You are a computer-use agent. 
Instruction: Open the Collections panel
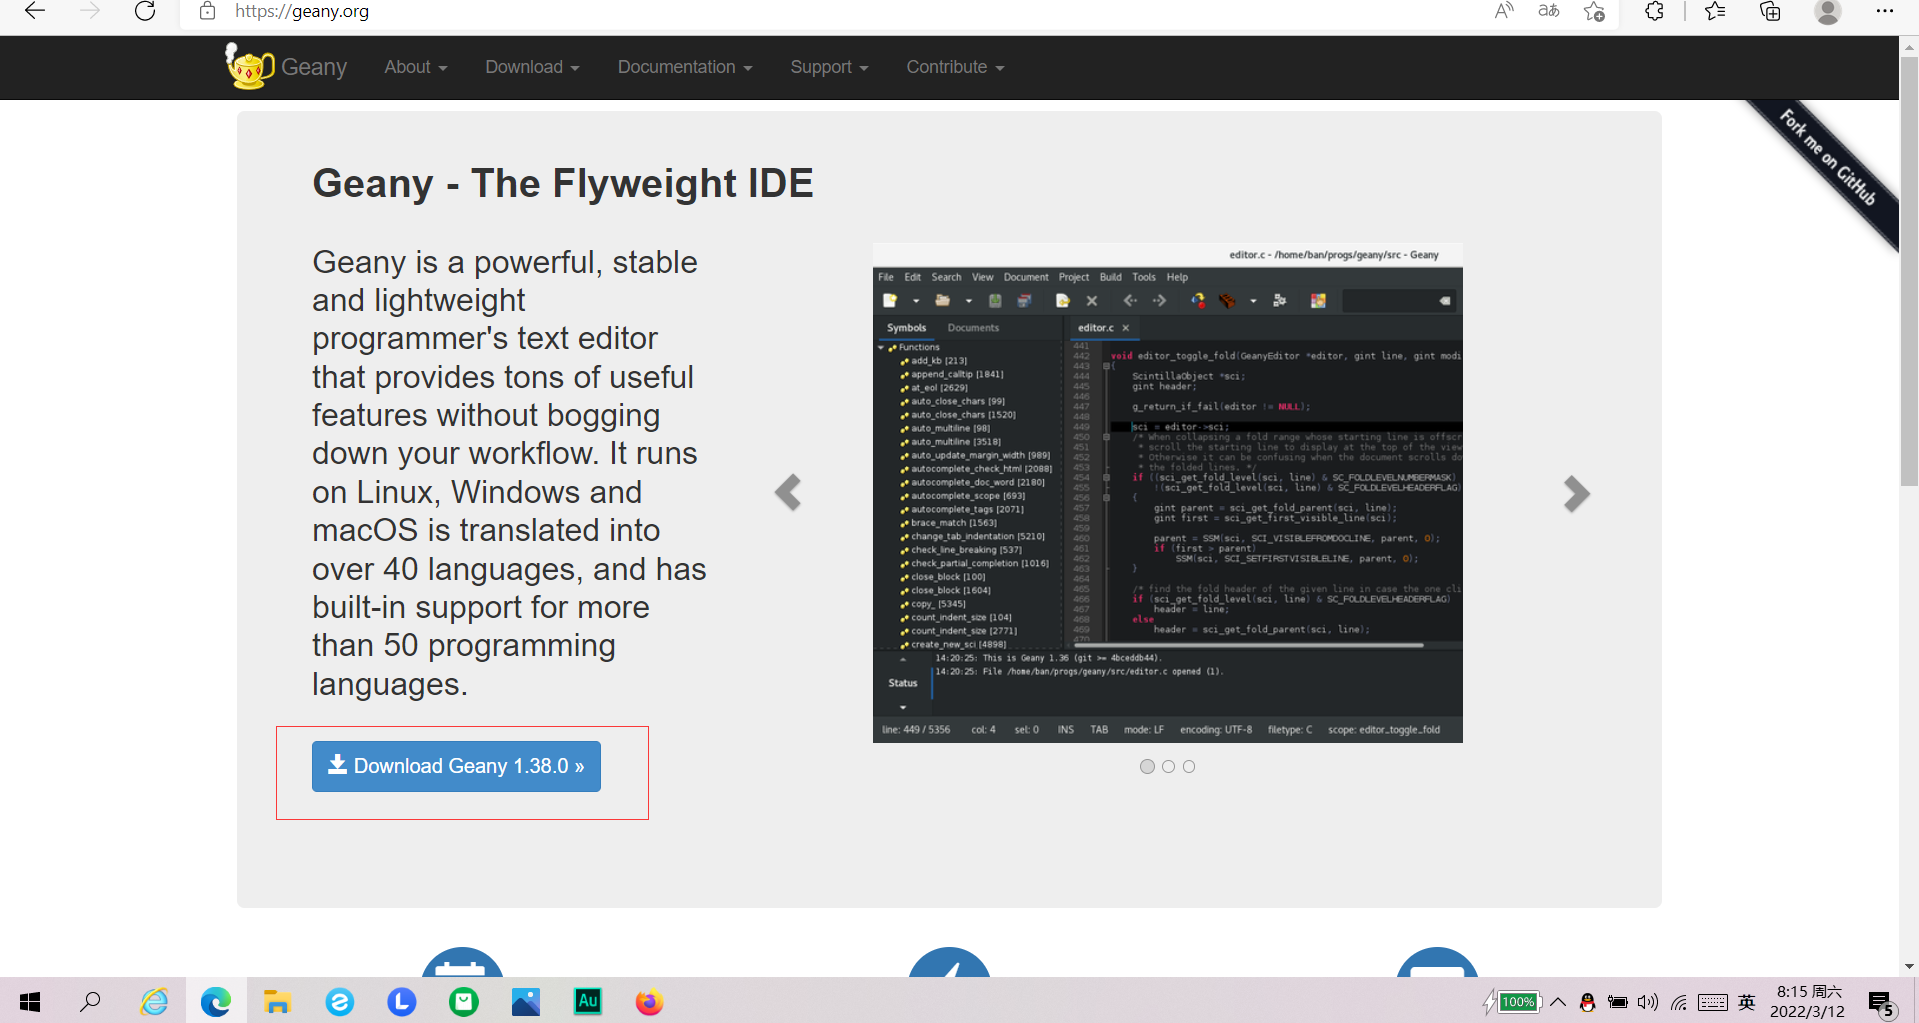tap(1770, 11)
